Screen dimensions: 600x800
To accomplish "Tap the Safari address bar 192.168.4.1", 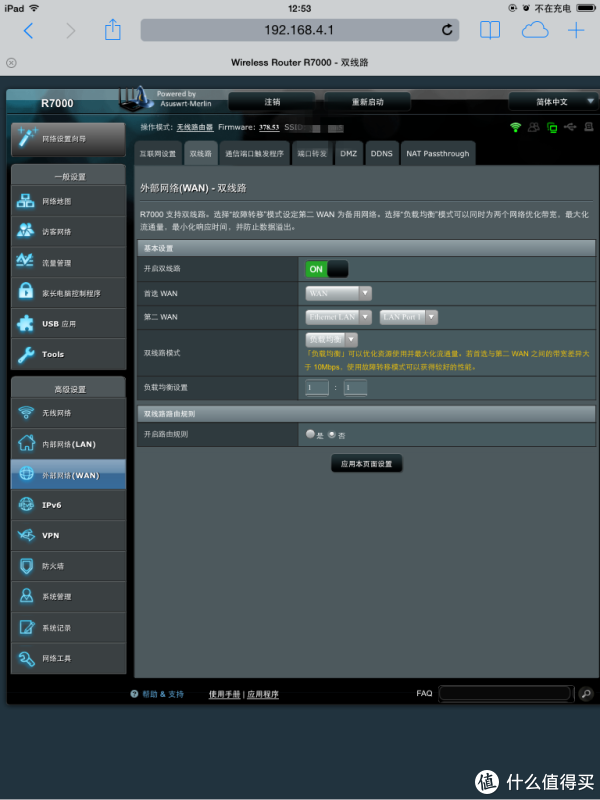I will pyautogui.click(x=299, y=30).
